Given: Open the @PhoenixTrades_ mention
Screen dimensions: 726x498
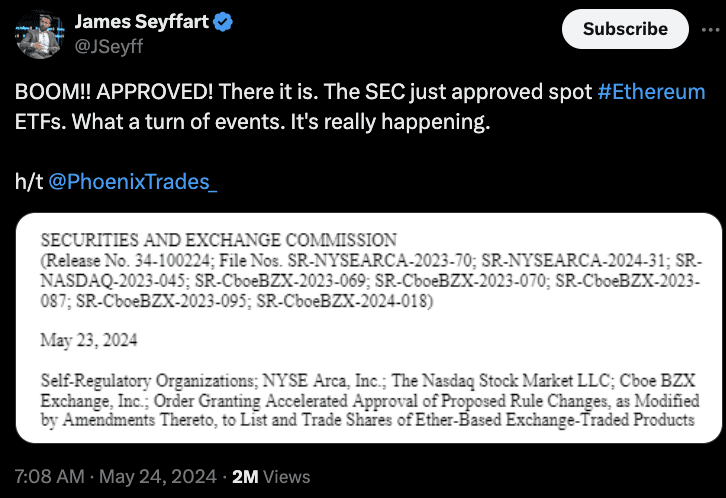Looking at the screenshot, I should [x=132, y=182].
